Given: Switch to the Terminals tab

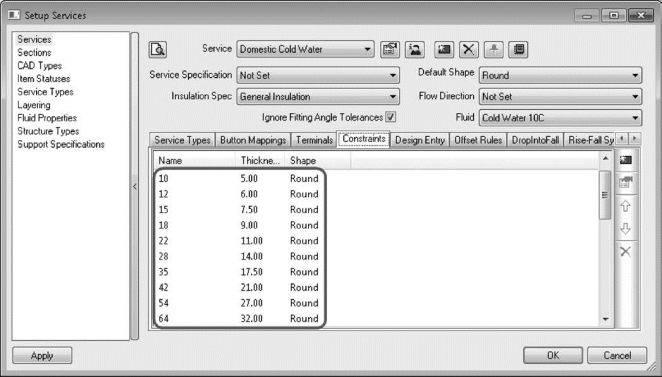Looking at the screenshot, I should pyautogui.click(x=314, y=140).
